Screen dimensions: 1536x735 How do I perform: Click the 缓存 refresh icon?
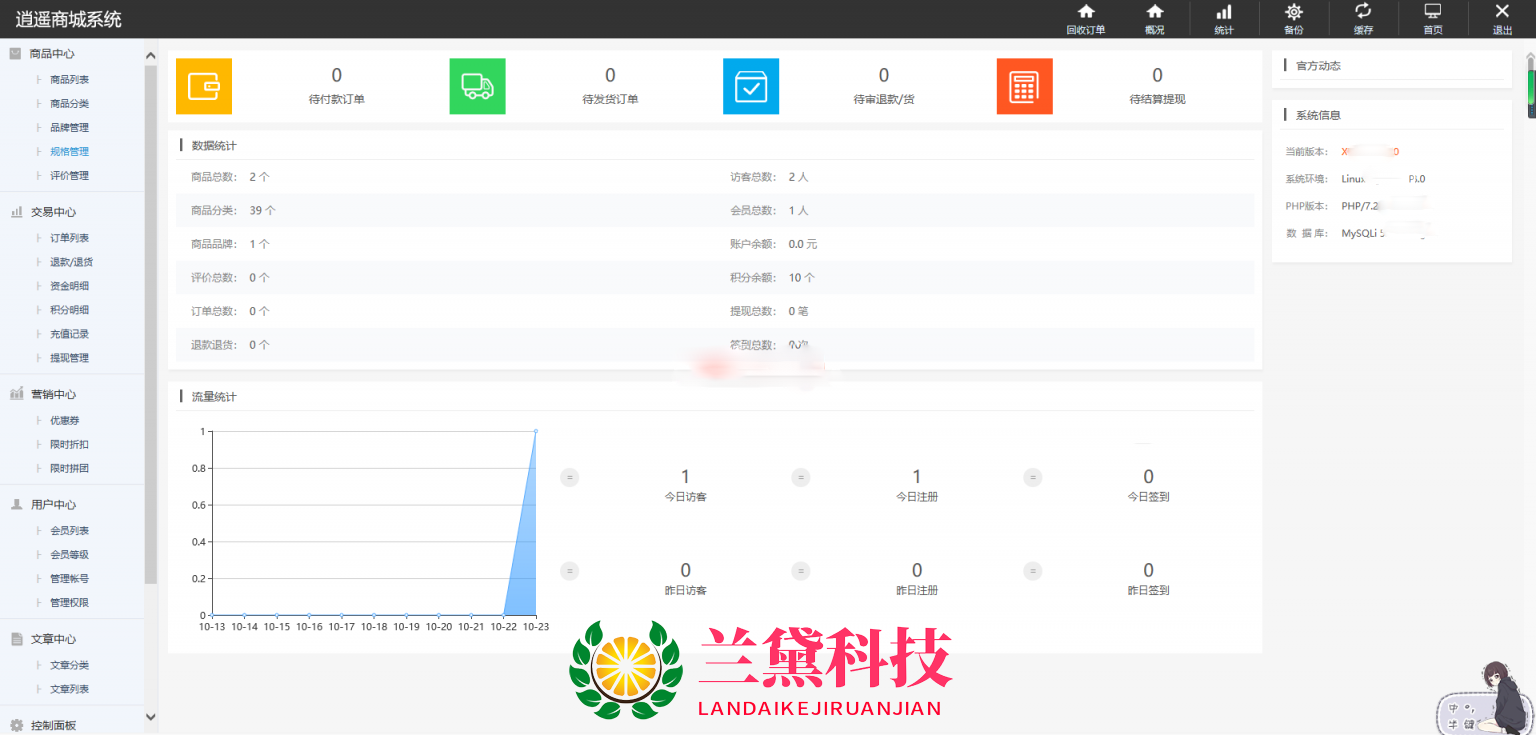[x=1363, y=12]
